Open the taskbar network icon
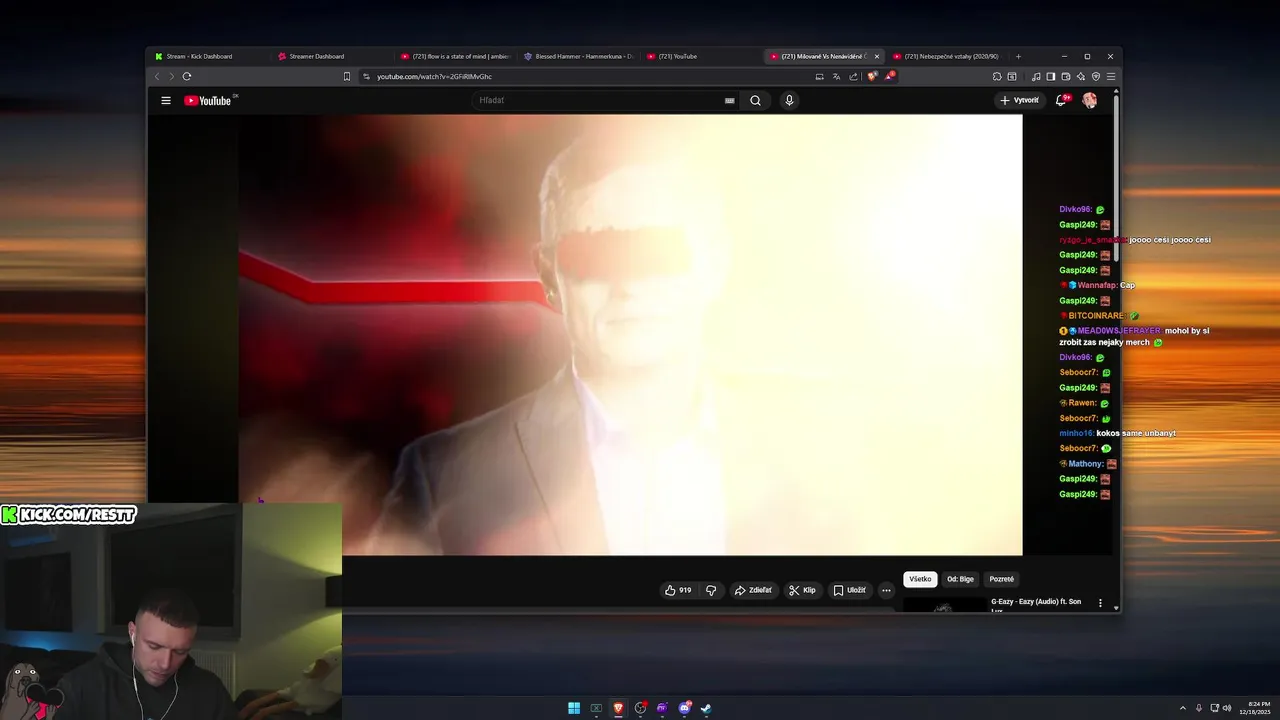The image size is (1280, 720). coord(1214,708)
